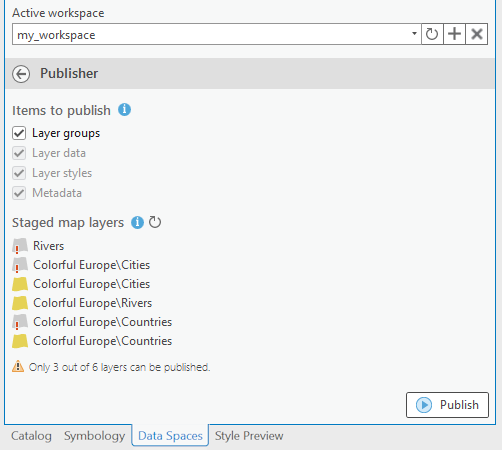The image size is (502, 450).
Task: Toggle the Layer styles checkbox
Action: [x=19, y=173]
